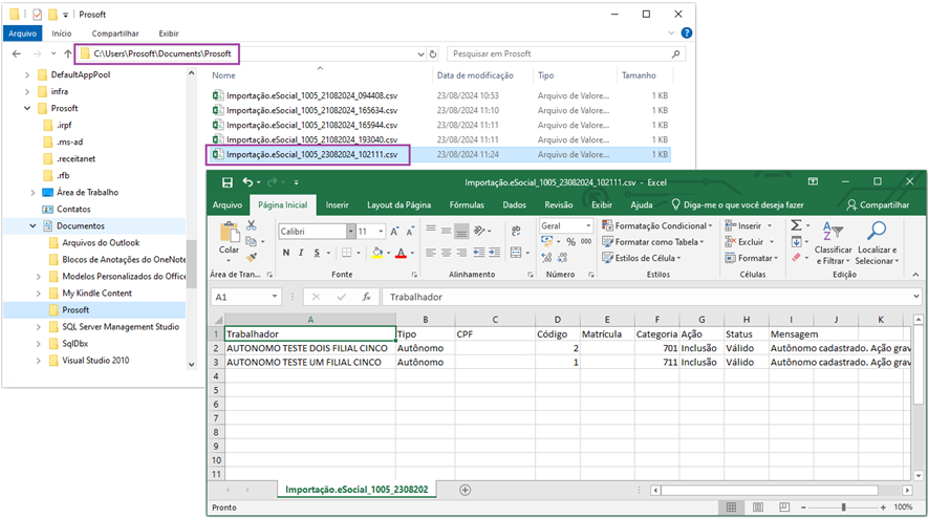Click the Accounting Number Format icon
Image resolution: width=931 pixels, height=523 pixels.
pyautogui.click(x=547, y=242)
